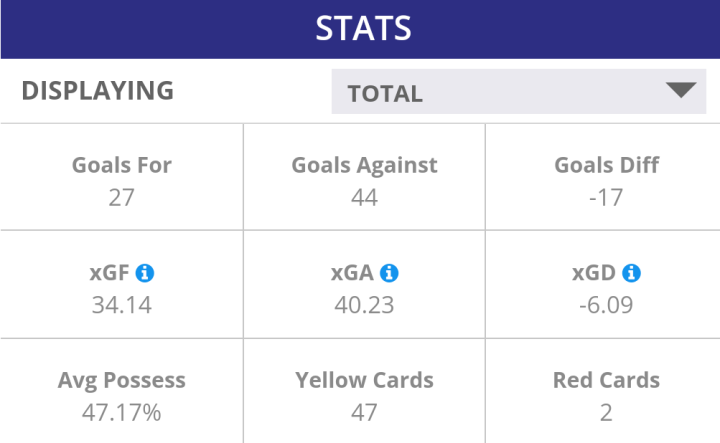This screenshot has width=720, height=443.
Task: Select the Goals Diff stat label
Action: (x=606, y=165)
